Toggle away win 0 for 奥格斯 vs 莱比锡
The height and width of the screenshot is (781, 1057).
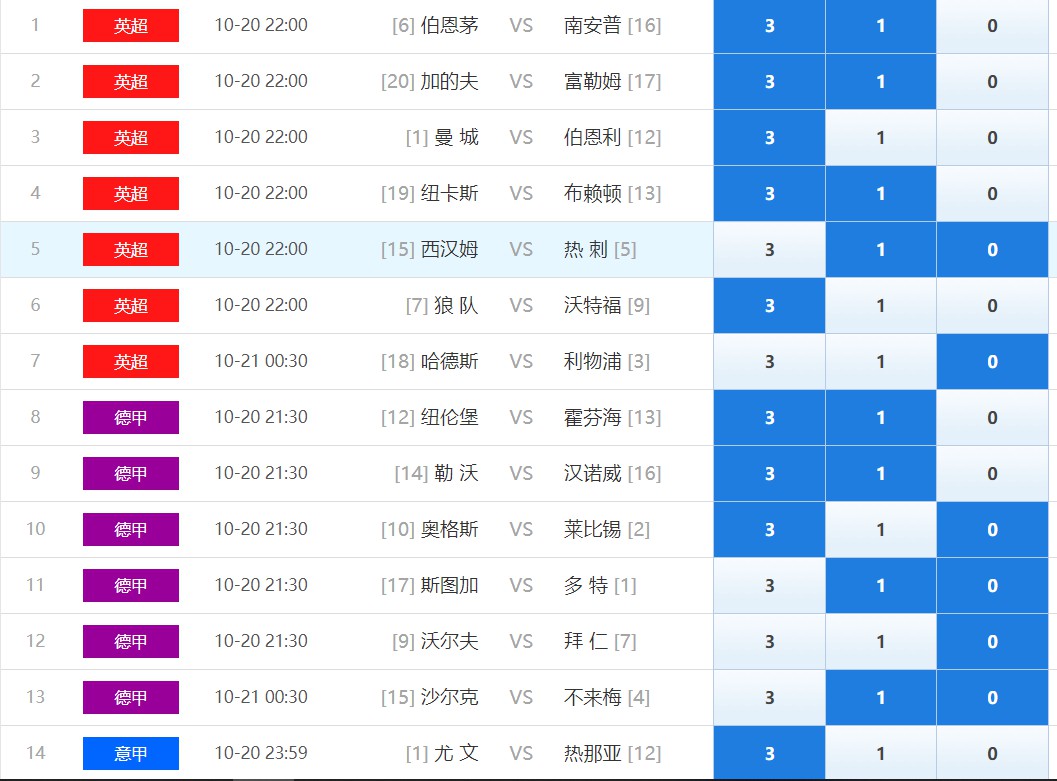(x=992, y=529)
